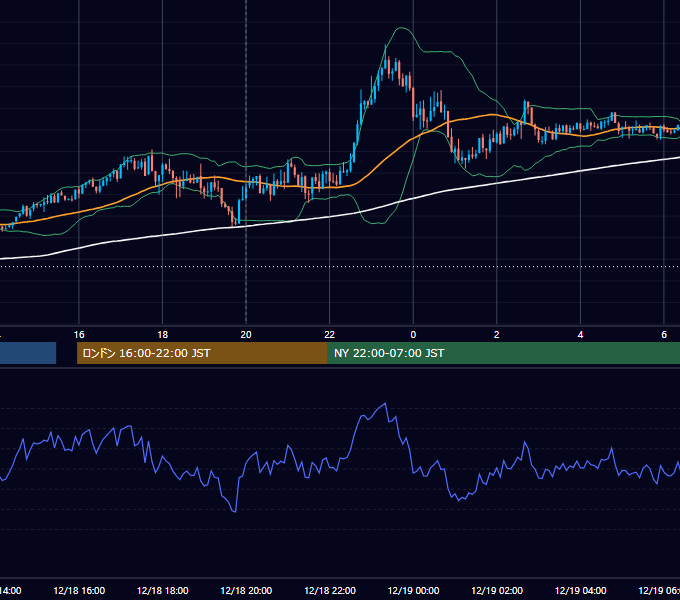Click hour label 20 under price chart
Image resolution: width=680 pixels, height=600 pixels.
click(246, 335)
